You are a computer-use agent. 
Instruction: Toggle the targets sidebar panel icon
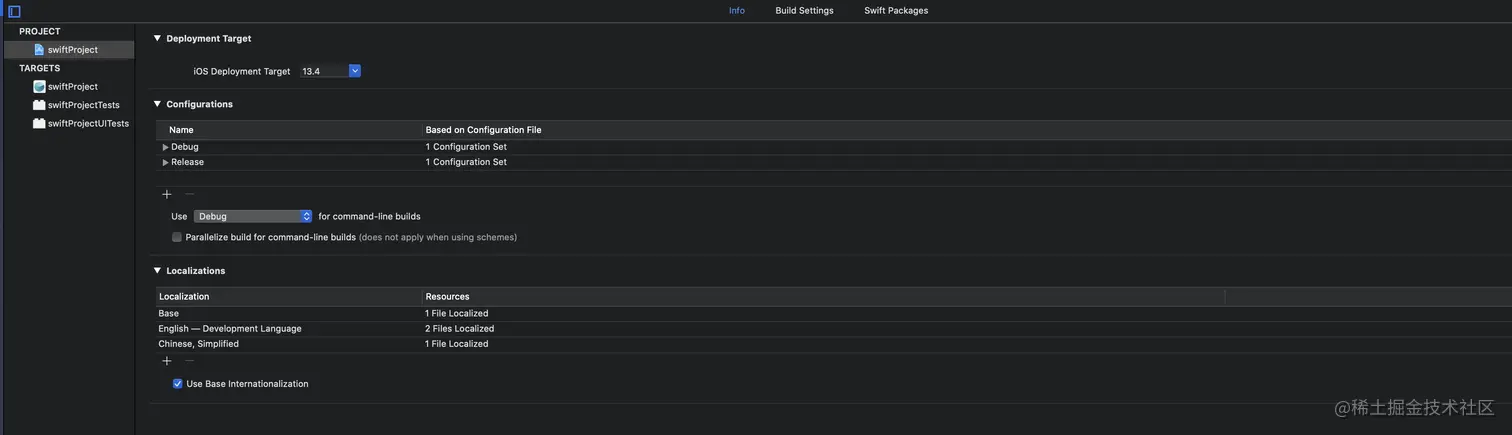14,11
